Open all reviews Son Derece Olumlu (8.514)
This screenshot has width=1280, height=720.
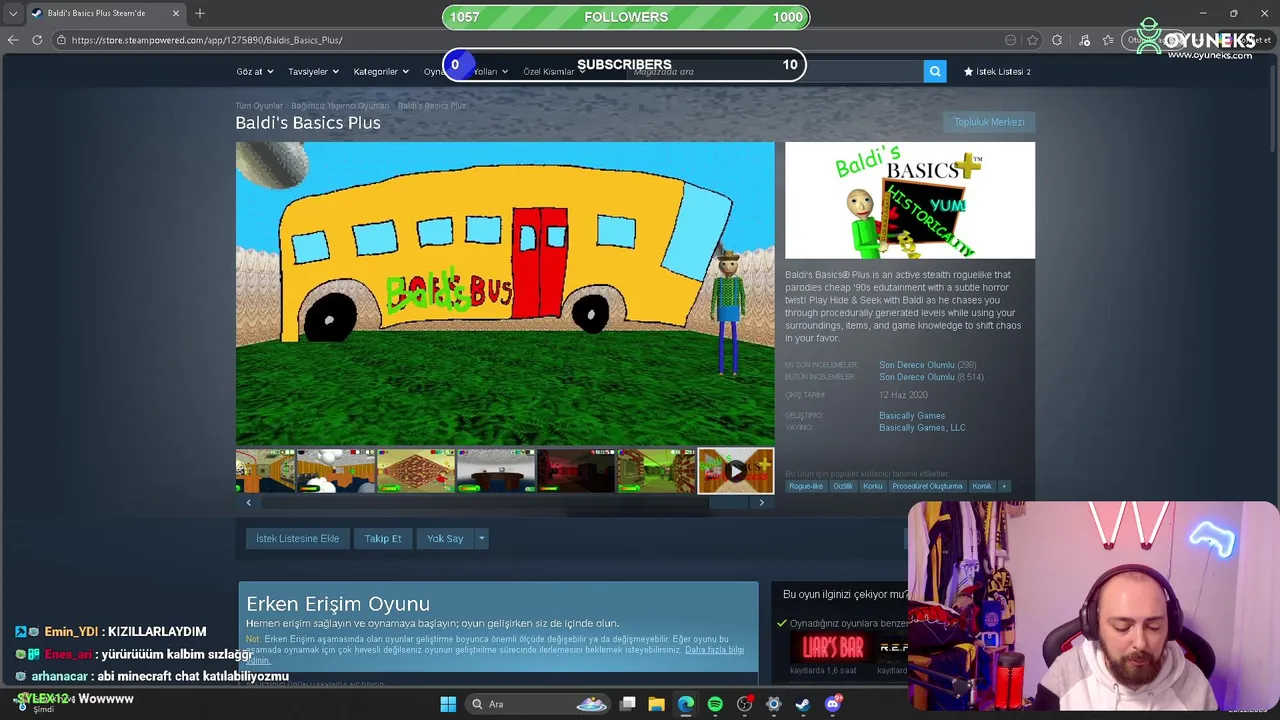(x=931, y=377)
